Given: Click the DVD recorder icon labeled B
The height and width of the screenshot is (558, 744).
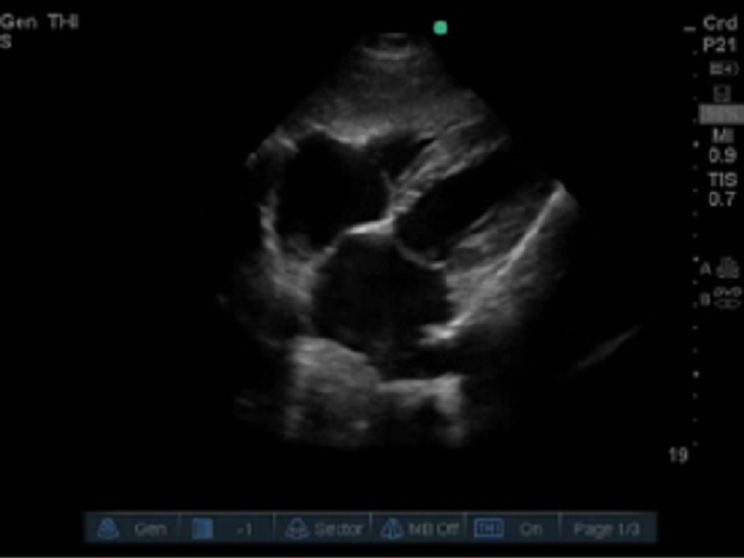Looking at the screenshot, I should point(727,297).
